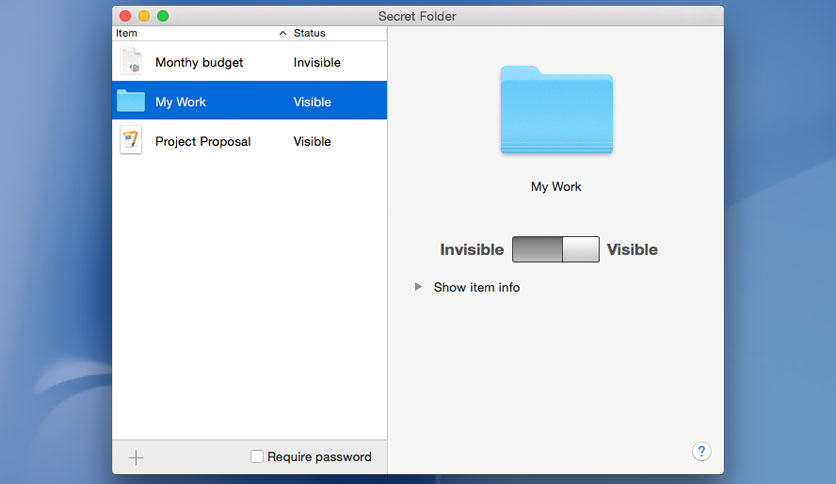This screenshot has height=484, width=836.
Task: Sort list by Item column header
Action: click(200, 33)
